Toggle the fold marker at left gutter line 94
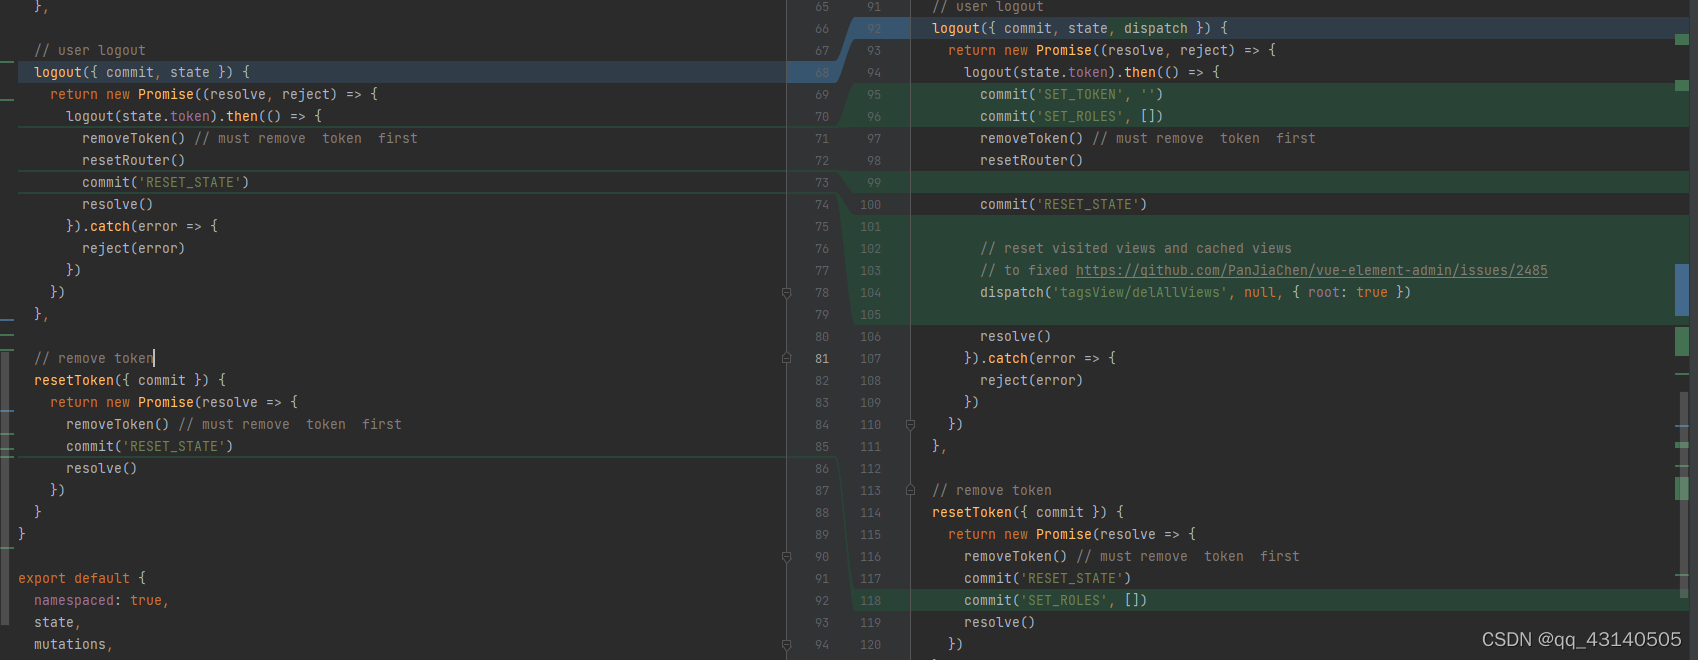The width and height of the screenshot is (1698, 660). coord(786,645)
